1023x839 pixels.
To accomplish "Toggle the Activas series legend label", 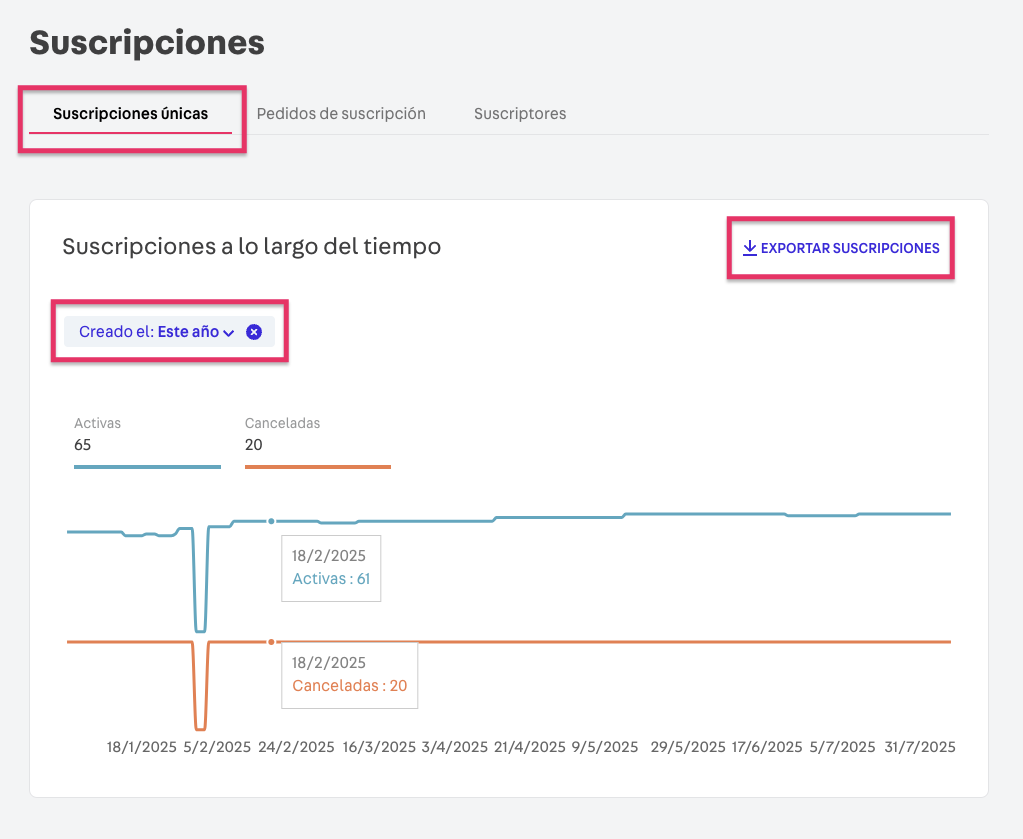I will pyautogui.click(x=97, y=423).
